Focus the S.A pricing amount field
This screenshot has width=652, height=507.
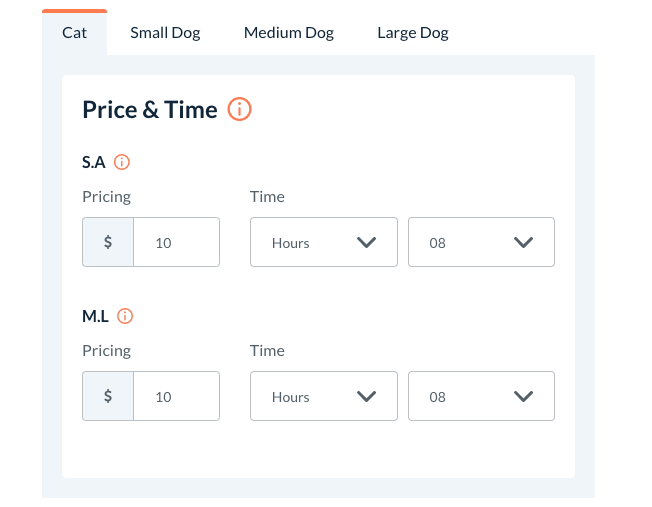click(x=176, y=243)
